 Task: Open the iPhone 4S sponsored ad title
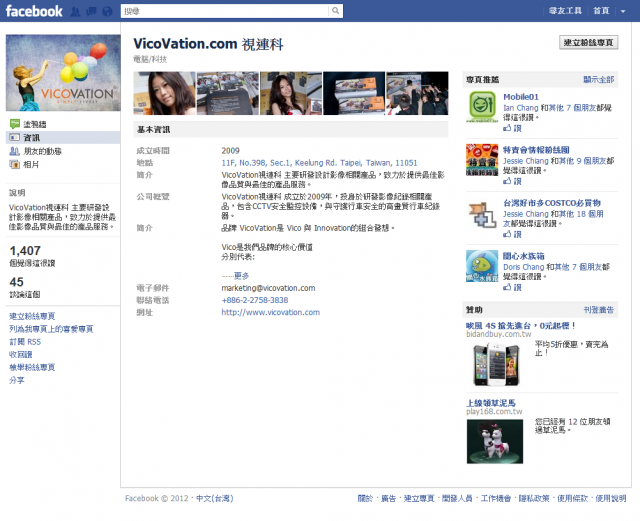click(520, 326)
